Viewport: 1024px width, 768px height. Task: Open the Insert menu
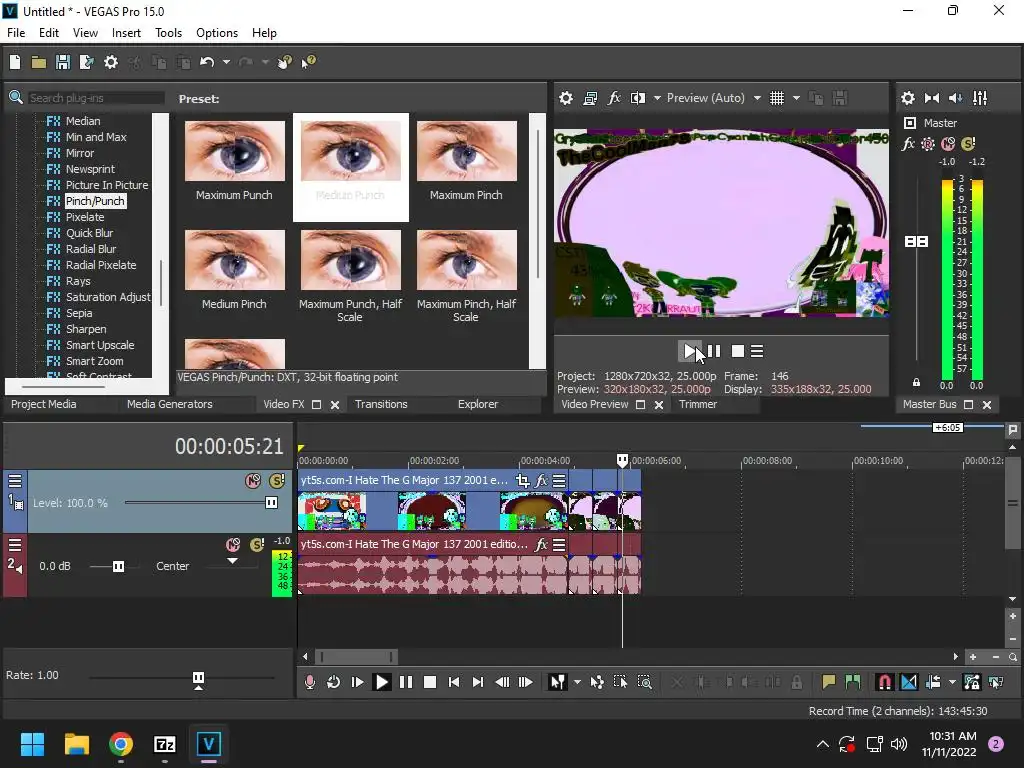click(x=126, y=33)
